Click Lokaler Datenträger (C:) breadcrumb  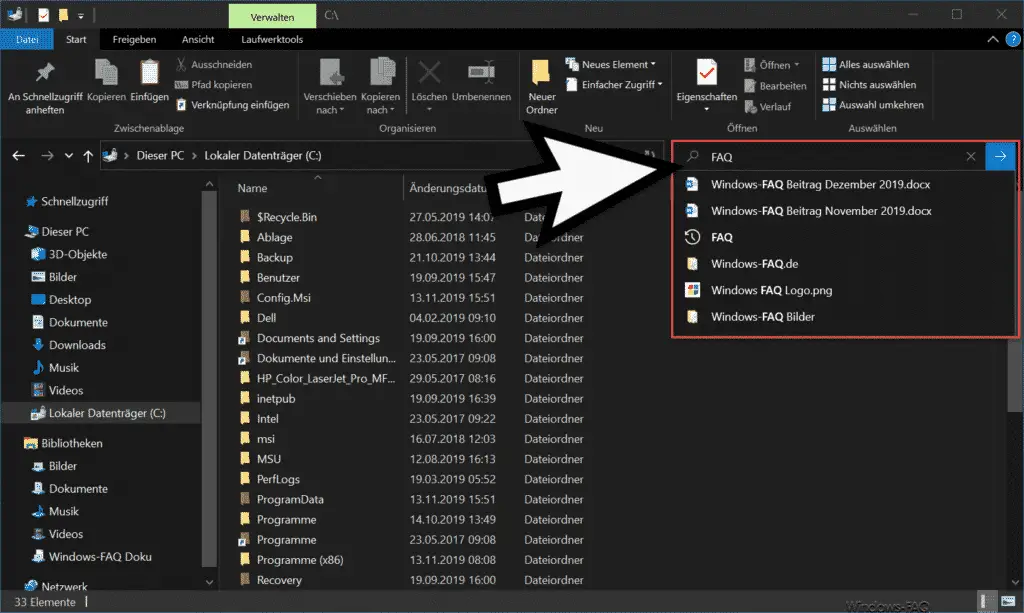tap(263, 156)
